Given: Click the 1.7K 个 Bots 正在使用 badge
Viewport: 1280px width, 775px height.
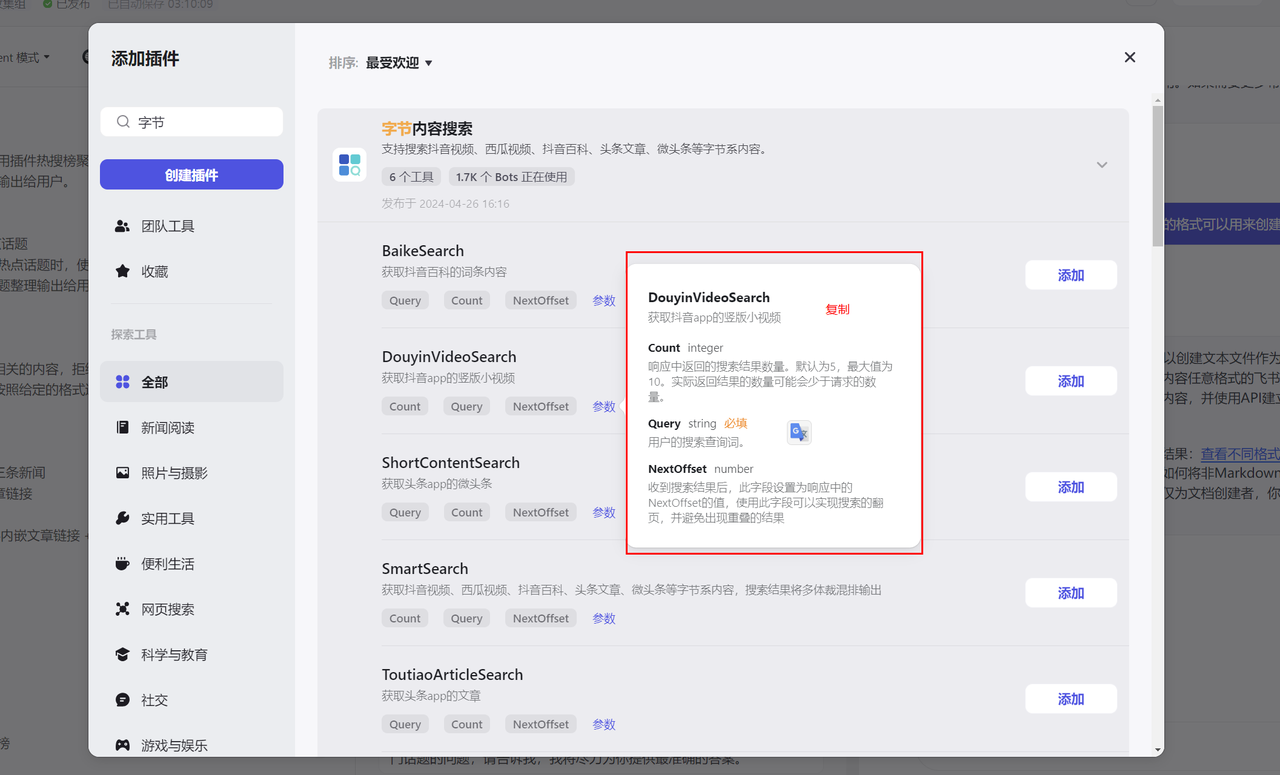Looking at the screenshot, I should pos(511,177).
